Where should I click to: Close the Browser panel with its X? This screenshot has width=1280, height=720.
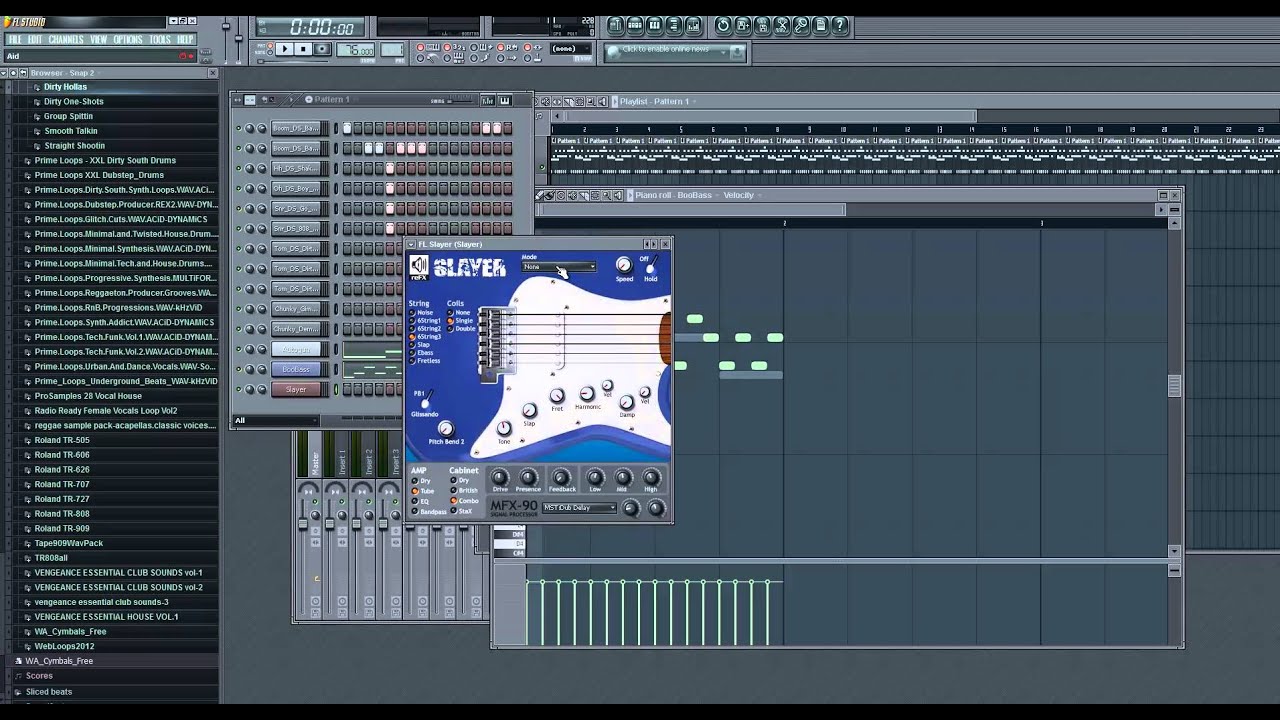point(212,73)
